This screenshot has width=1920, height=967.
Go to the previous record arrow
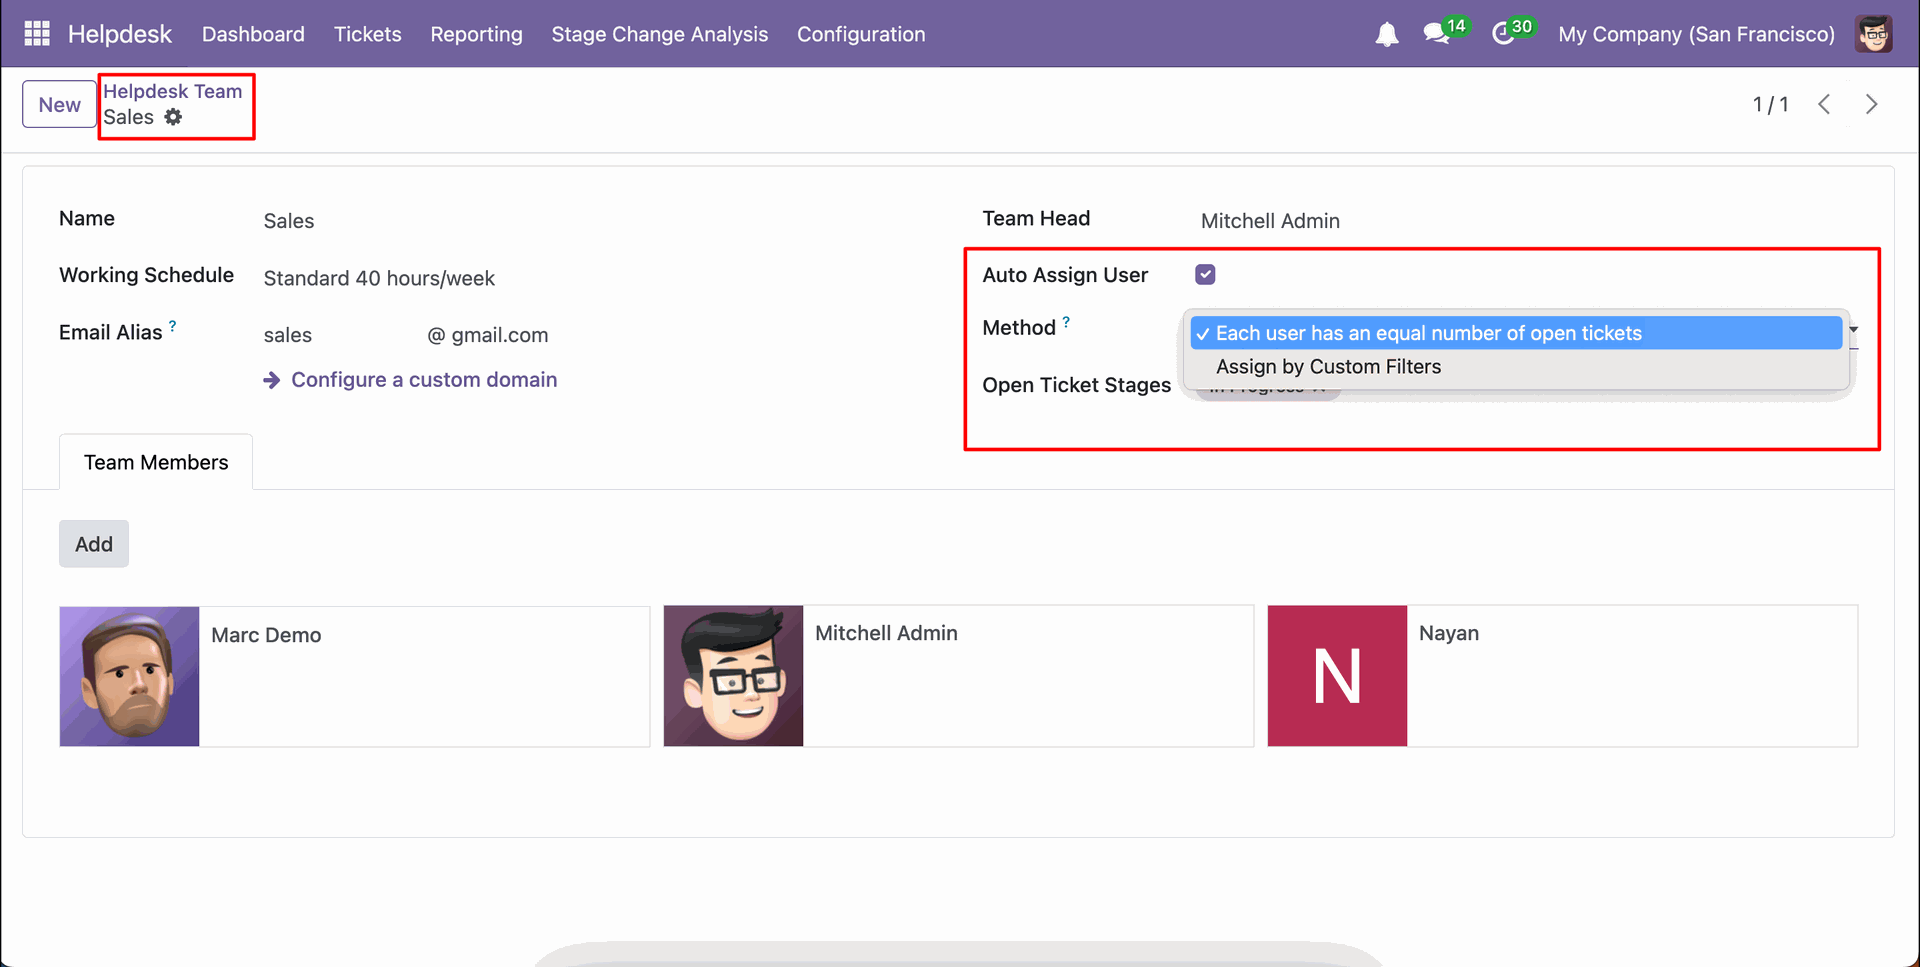pyautogui.click(x=1824, y=105)
